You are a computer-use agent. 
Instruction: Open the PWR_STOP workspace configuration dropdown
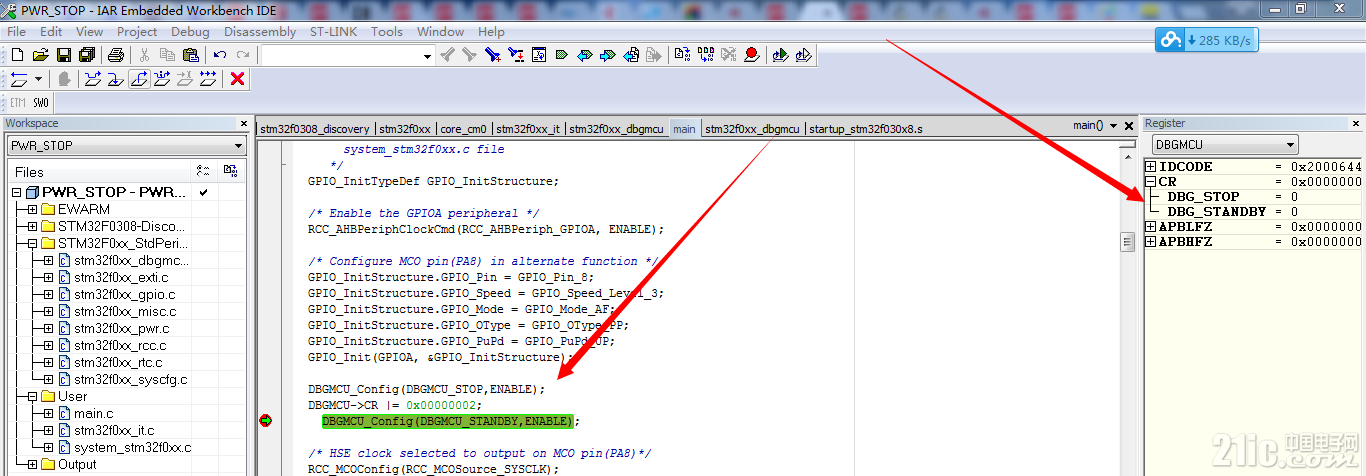tap(236, 146)
